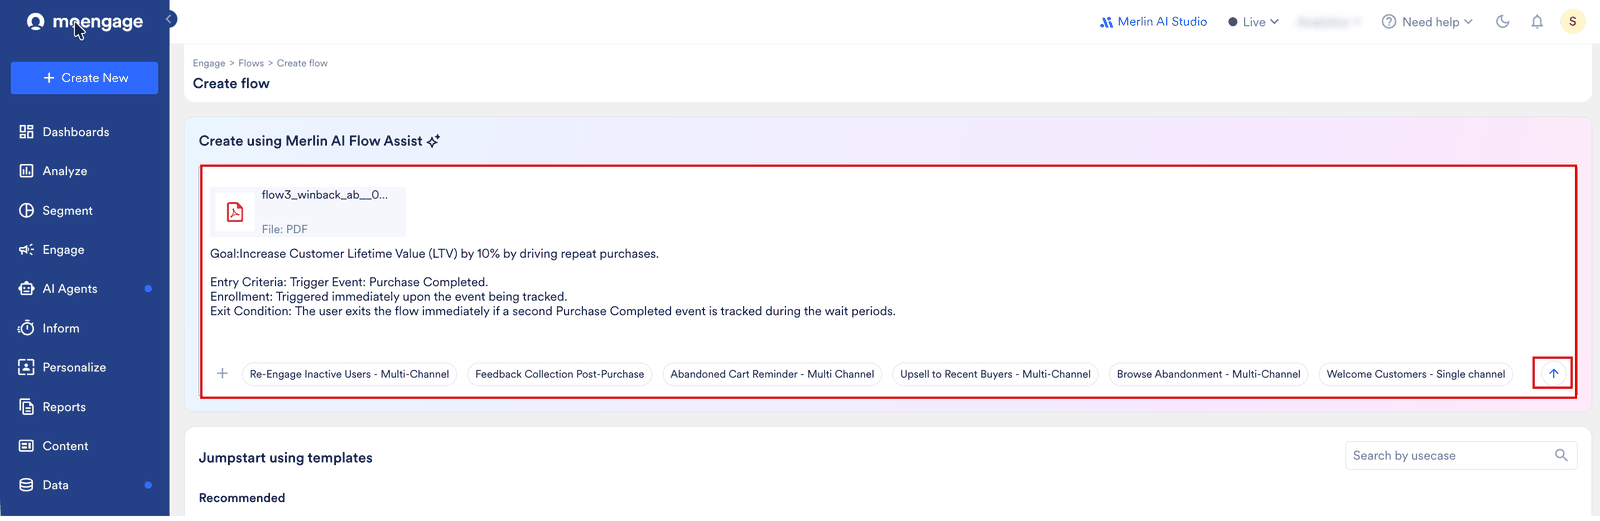
Task: Open Merlin AI Studio
Action: (x=1153, y=22)
